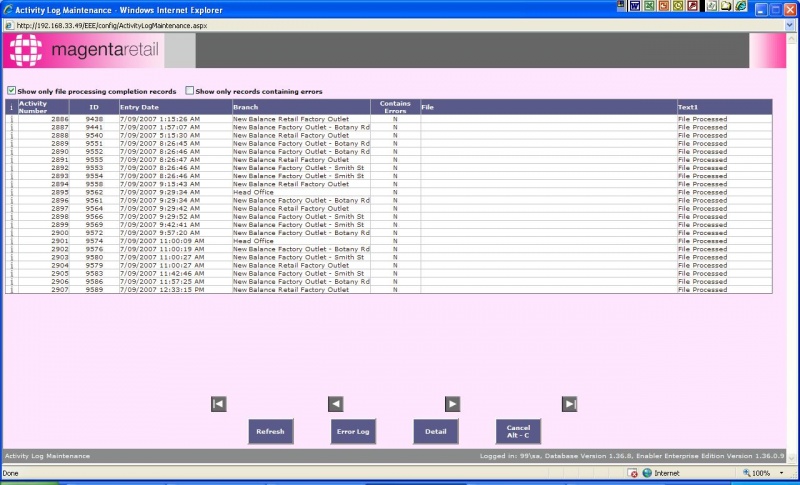Image resolution: width=800 pixels, height=485 pixels.
Task: Click the File column header
Action: tap(548, 107)
